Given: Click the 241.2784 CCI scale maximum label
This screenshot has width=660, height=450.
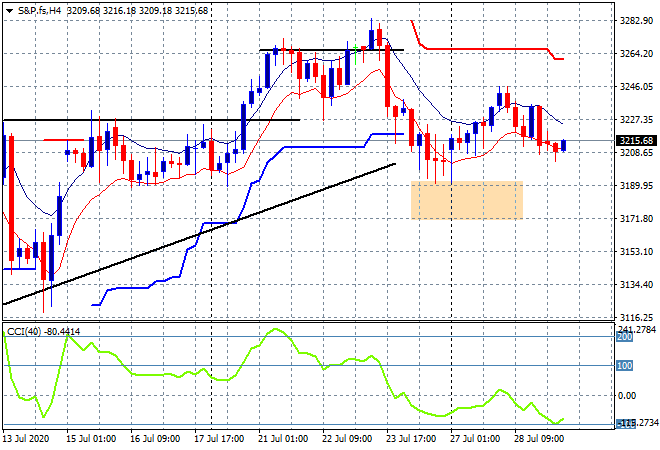Looking at the screenshot, I should pyautogui.click(x=636, y=329).
